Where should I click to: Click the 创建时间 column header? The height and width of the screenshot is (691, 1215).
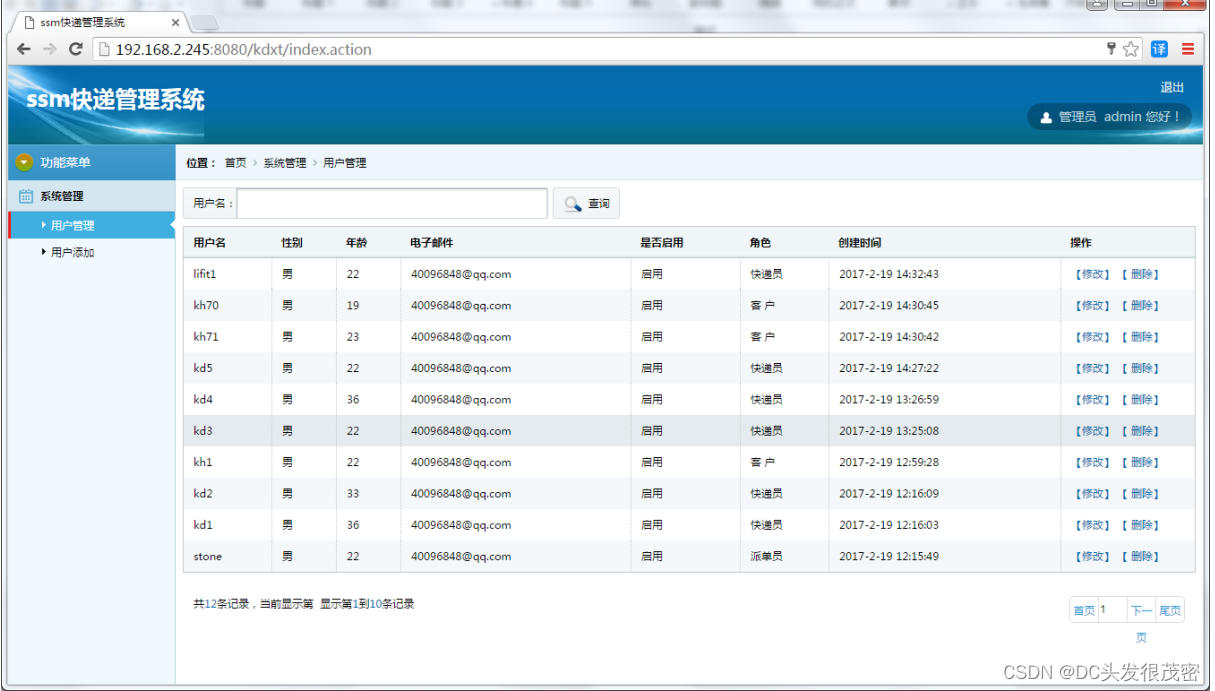click(x=860, y=243)
